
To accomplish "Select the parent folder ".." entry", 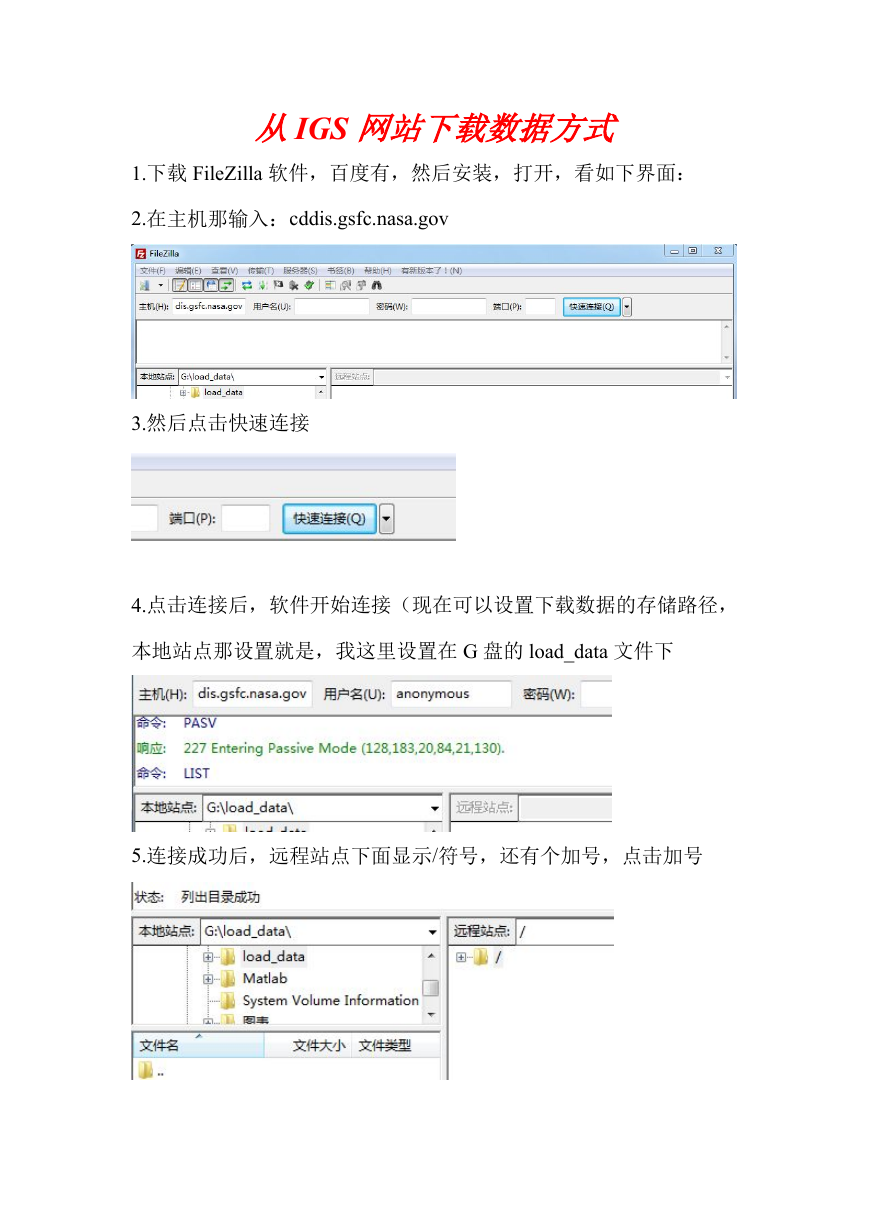I will [151, 1071].
